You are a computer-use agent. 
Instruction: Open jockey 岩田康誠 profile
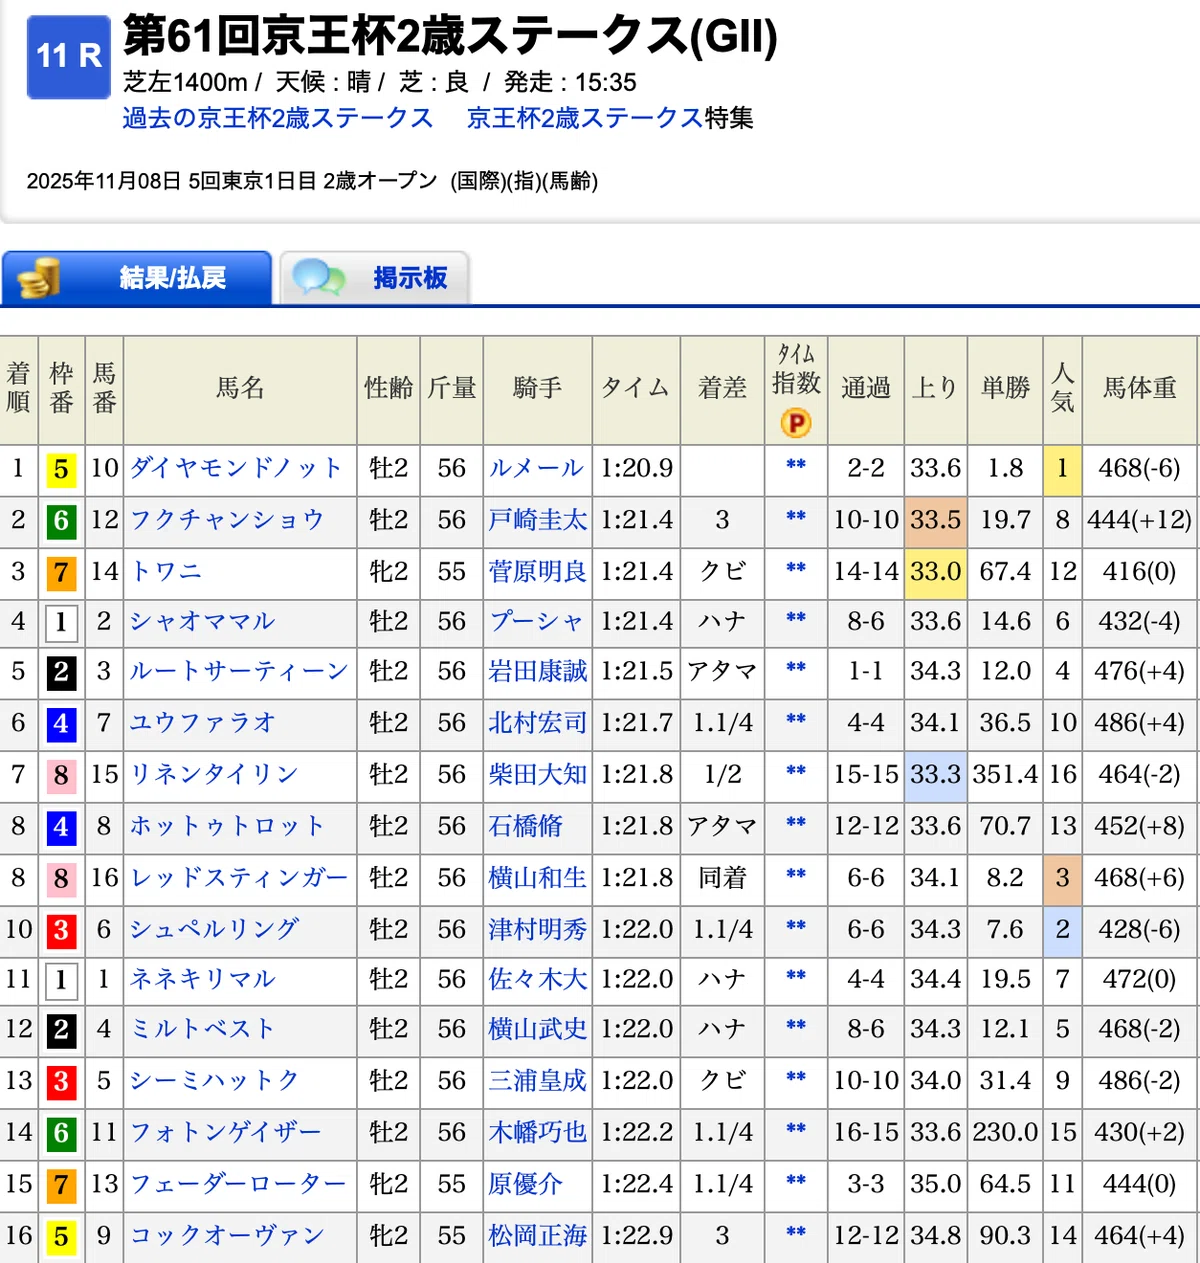pyautogui.click(x=538, y=671)
